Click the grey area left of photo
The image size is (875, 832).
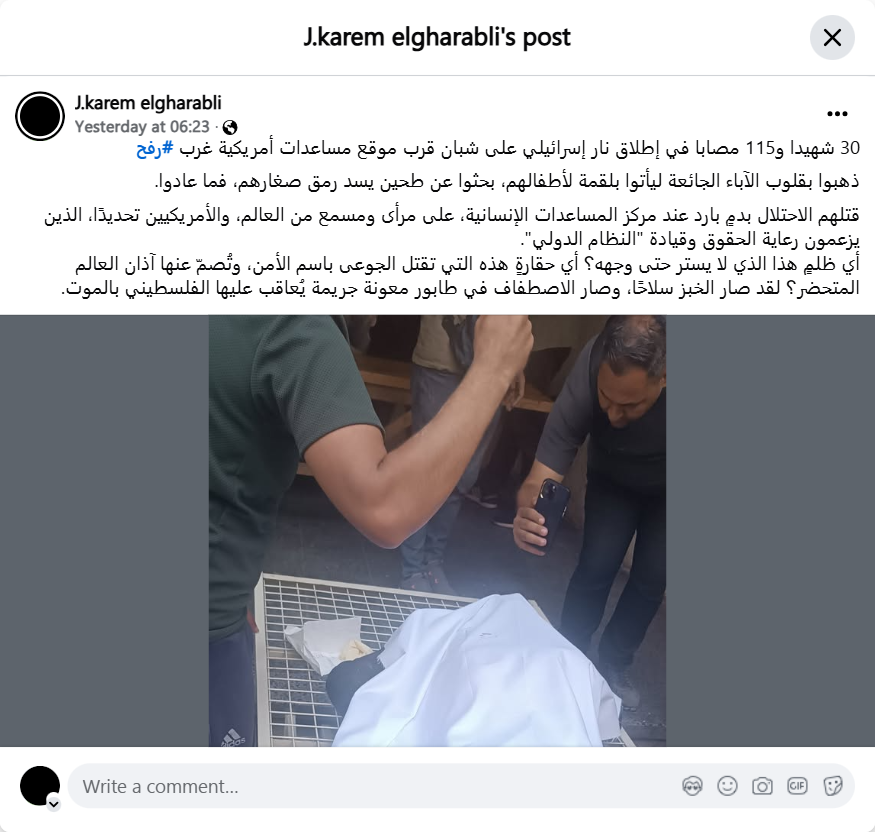(x=104, y=531)
